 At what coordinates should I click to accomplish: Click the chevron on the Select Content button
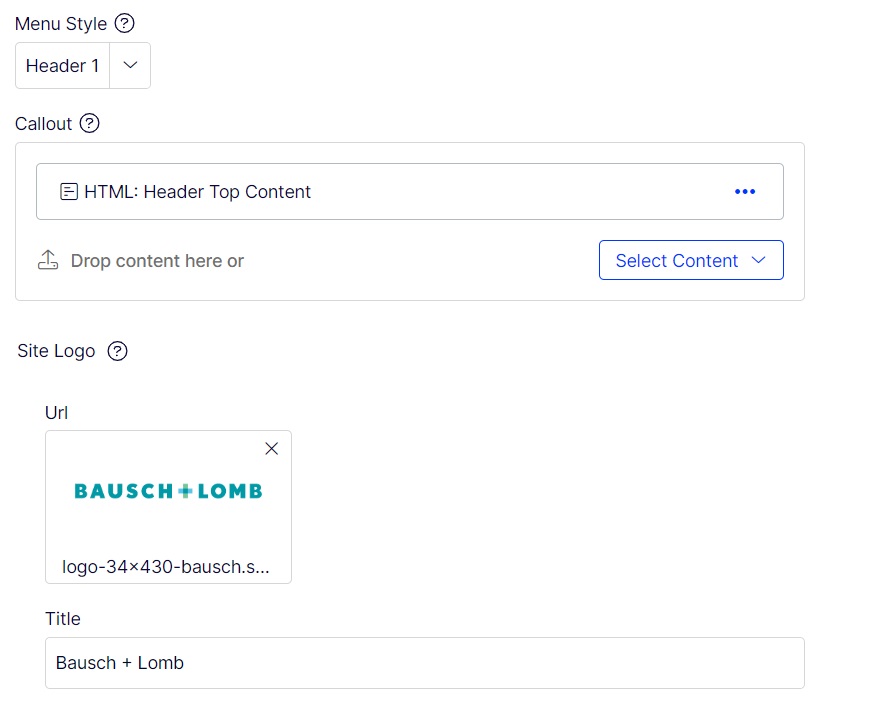758,260
